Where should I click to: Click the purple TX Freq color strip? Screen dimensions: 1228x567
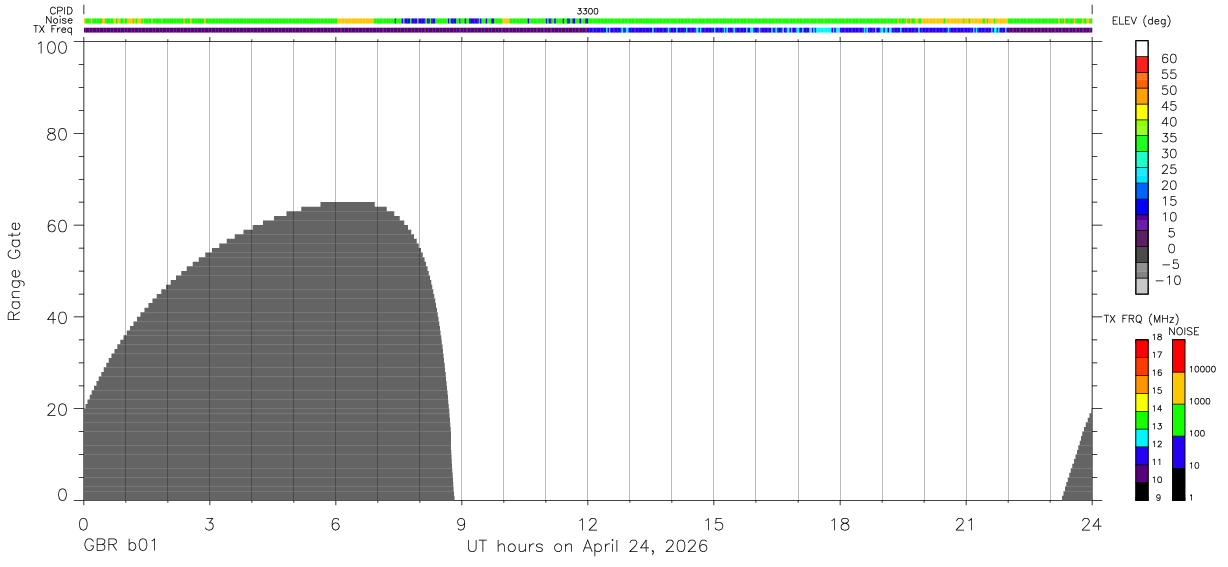click(x=587, y=30)
